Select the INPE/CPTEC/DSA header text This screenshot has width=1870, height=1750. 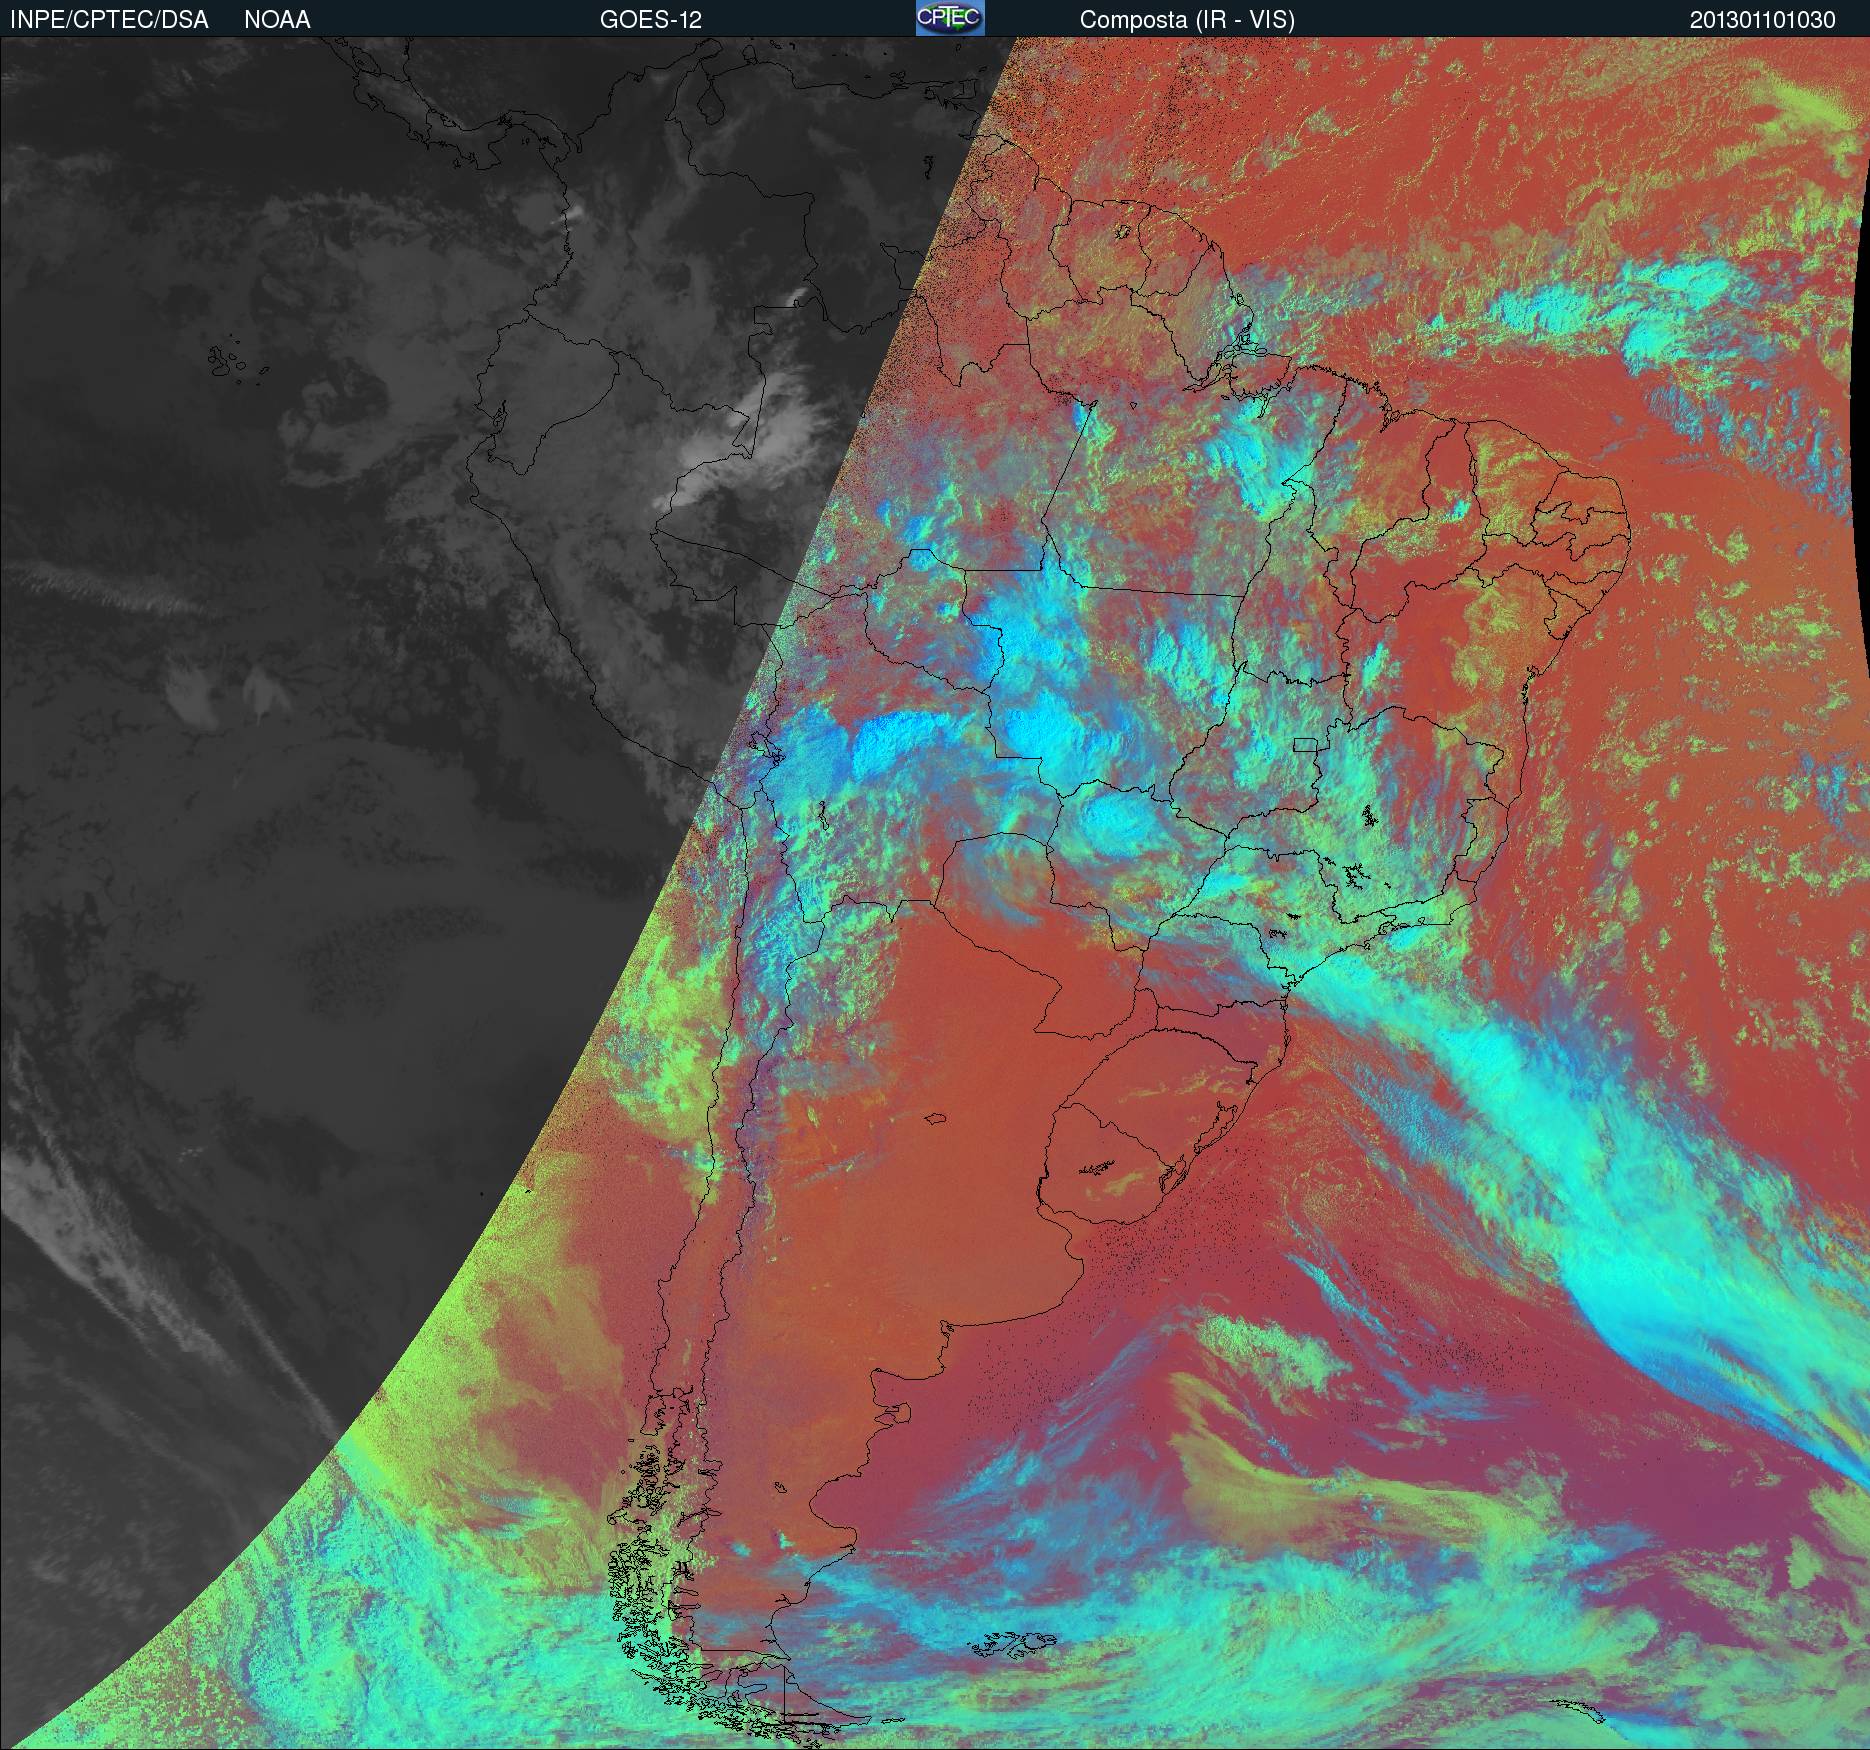coord(109,20)
